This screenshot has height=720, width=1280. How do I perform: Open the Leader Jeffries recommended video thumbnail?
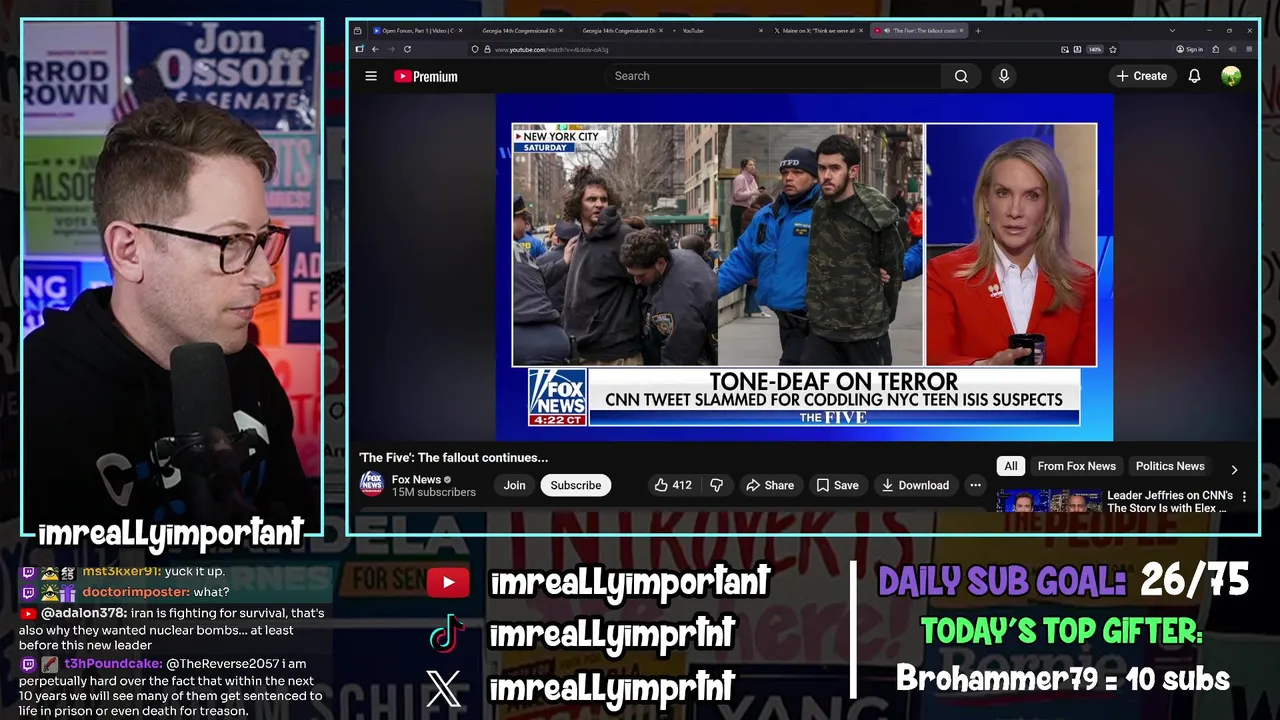click(x=1048, y=501)
